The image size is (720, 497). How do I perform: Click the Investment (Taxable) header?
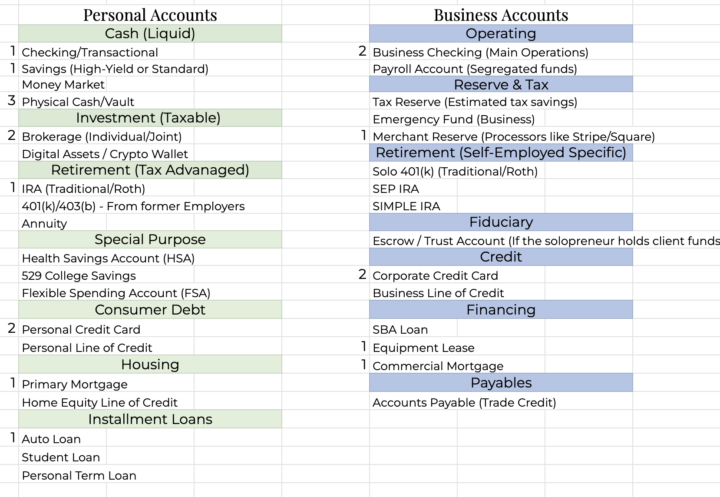[x=150, y=118]
